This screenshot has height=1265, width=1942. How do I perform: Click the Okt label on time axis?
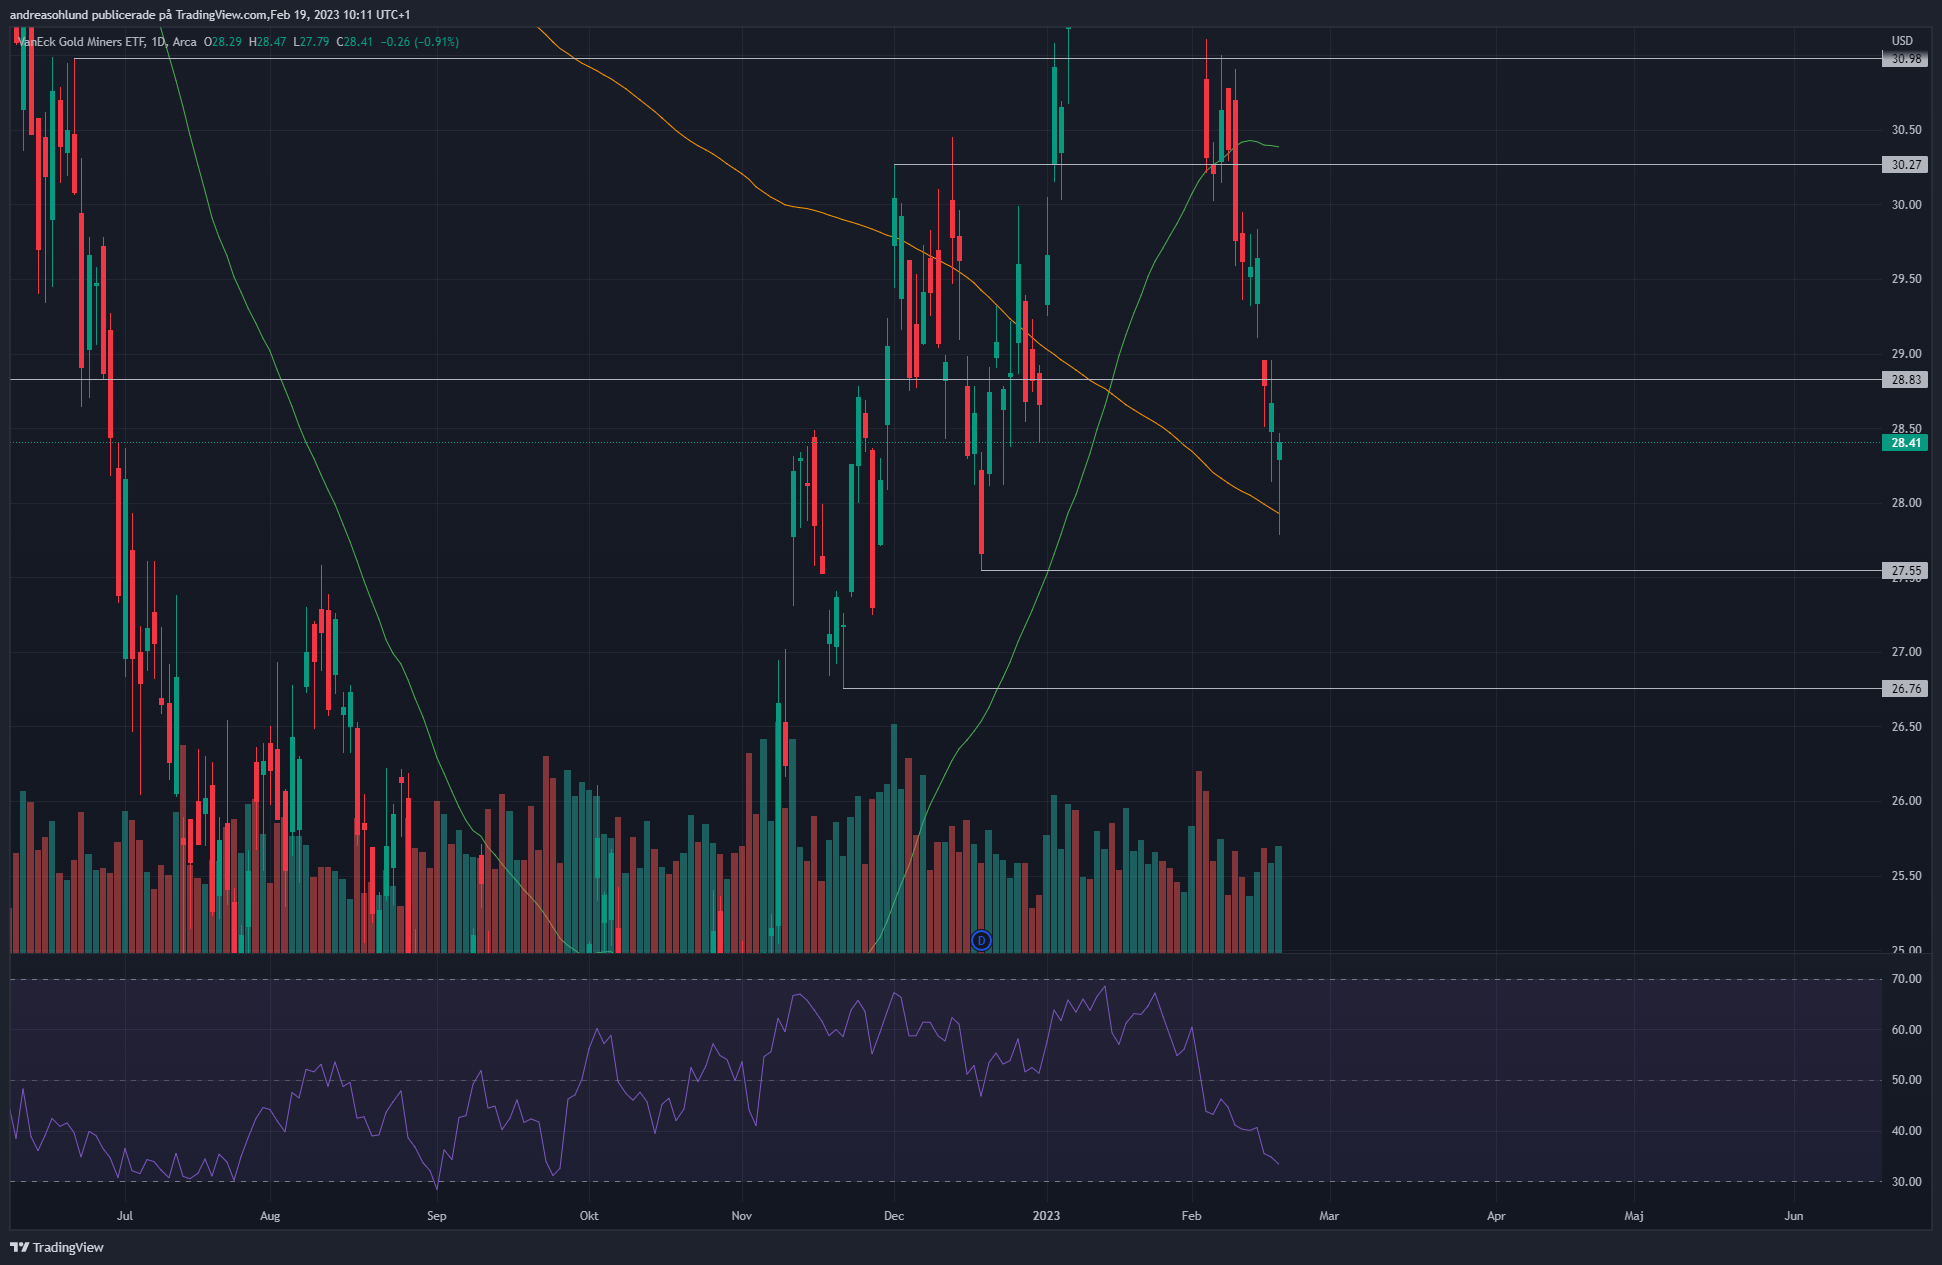(x=589, y=1216)
